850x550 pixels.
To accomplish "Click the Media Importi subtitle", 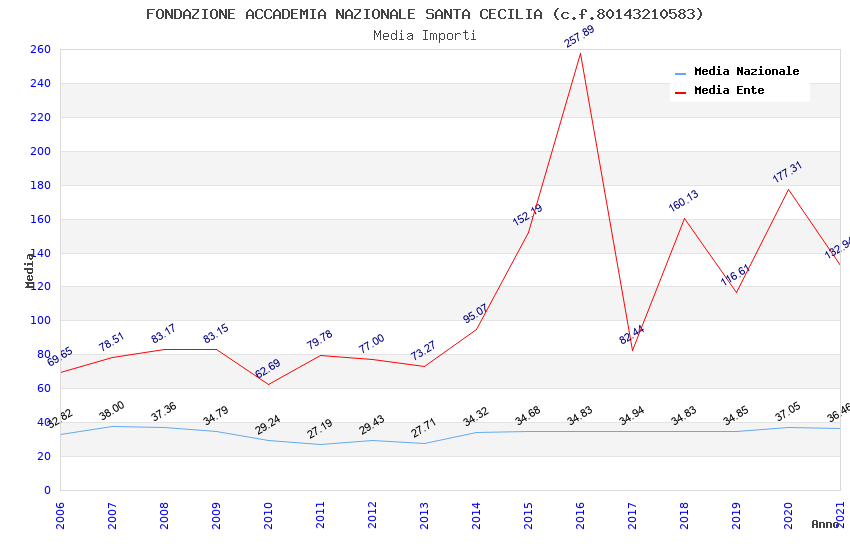I will 424,36.
